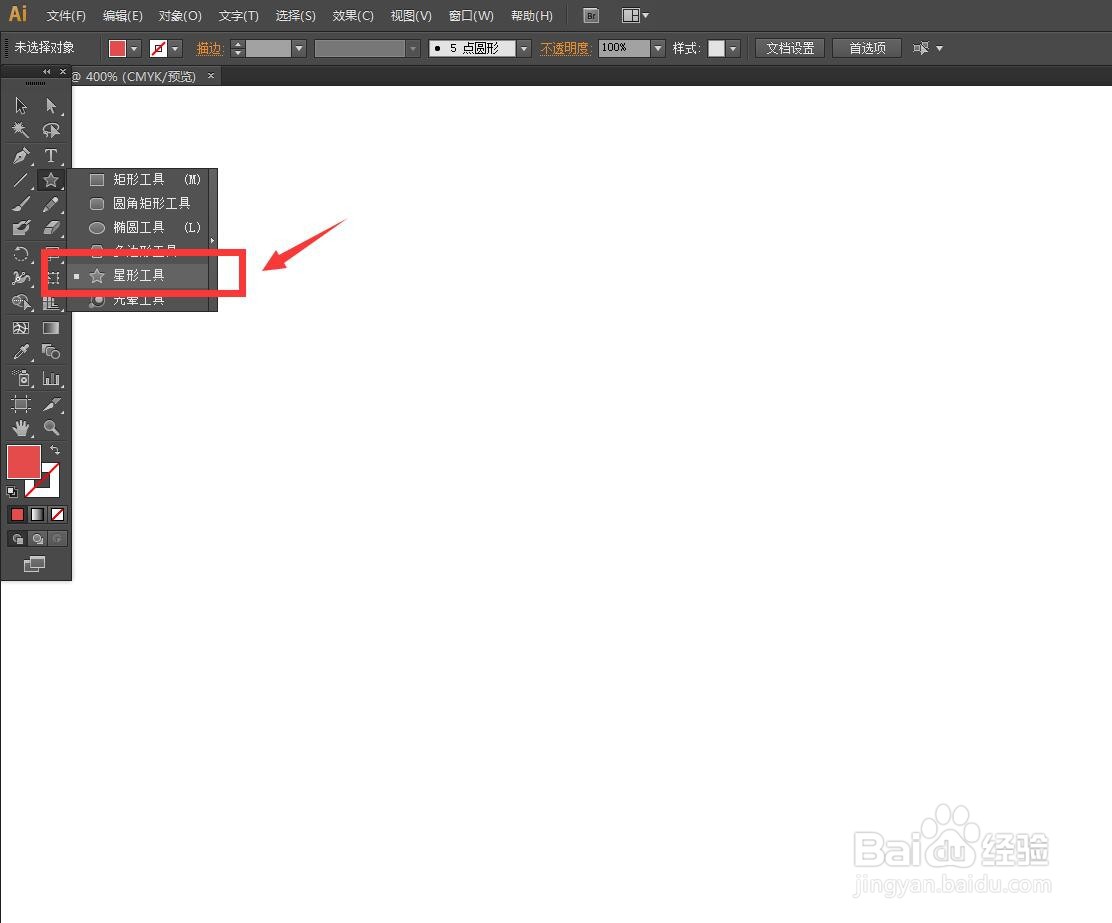Pick the Shape Builder tool

(21, 303)
